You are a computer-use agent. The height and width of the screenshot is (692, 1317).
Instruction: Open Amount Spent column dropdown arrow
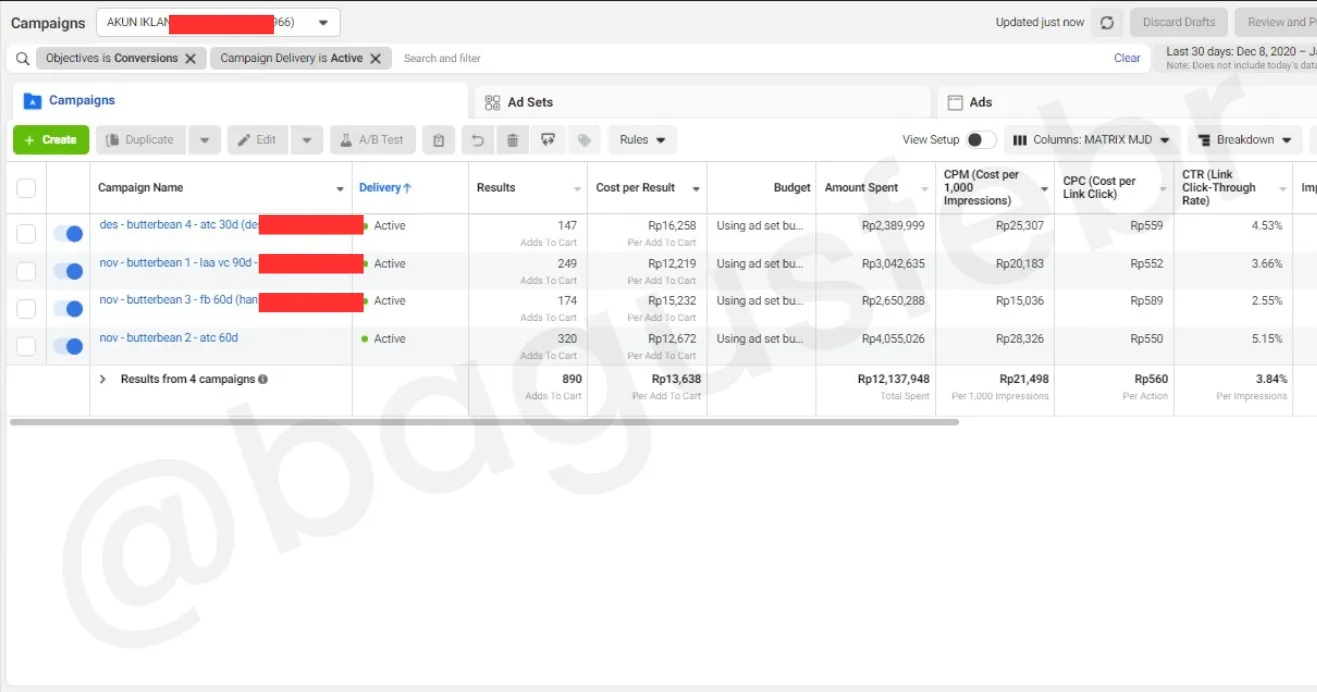pyautogui.click(x=924, y=189)
